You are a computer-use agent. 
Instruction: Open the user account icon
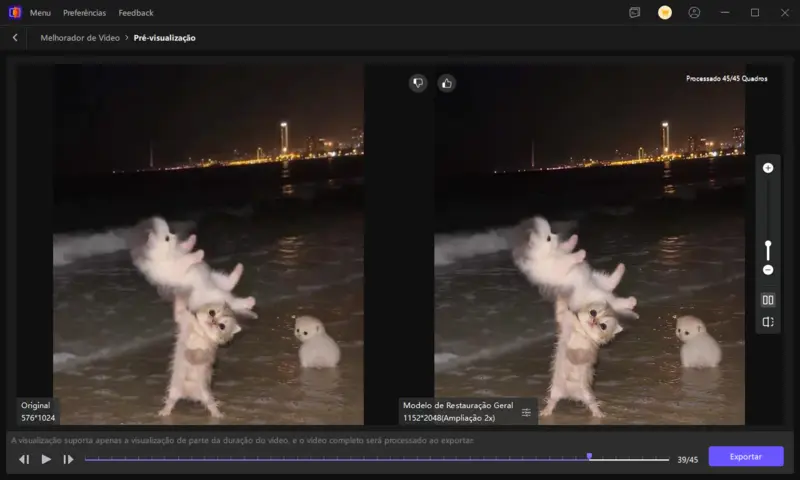(x=694, y=13)
